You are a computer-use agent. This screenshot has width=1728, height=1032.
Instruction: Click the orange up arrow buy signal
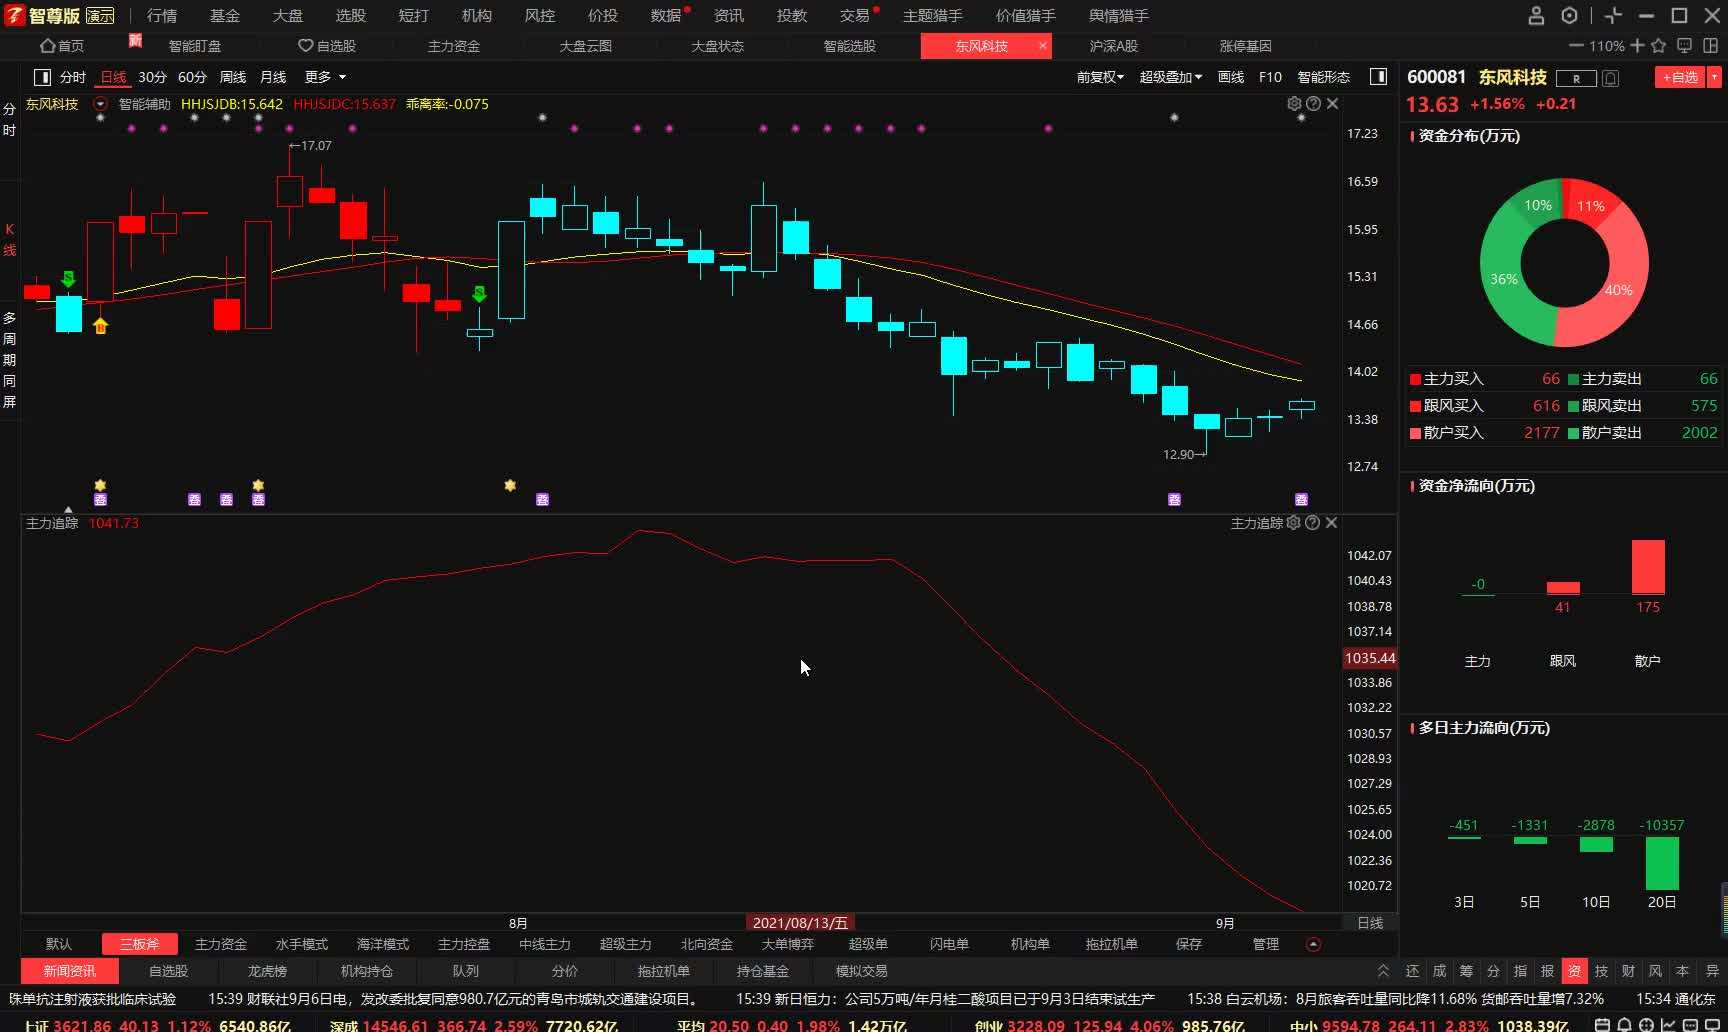(x=100, y=326)
